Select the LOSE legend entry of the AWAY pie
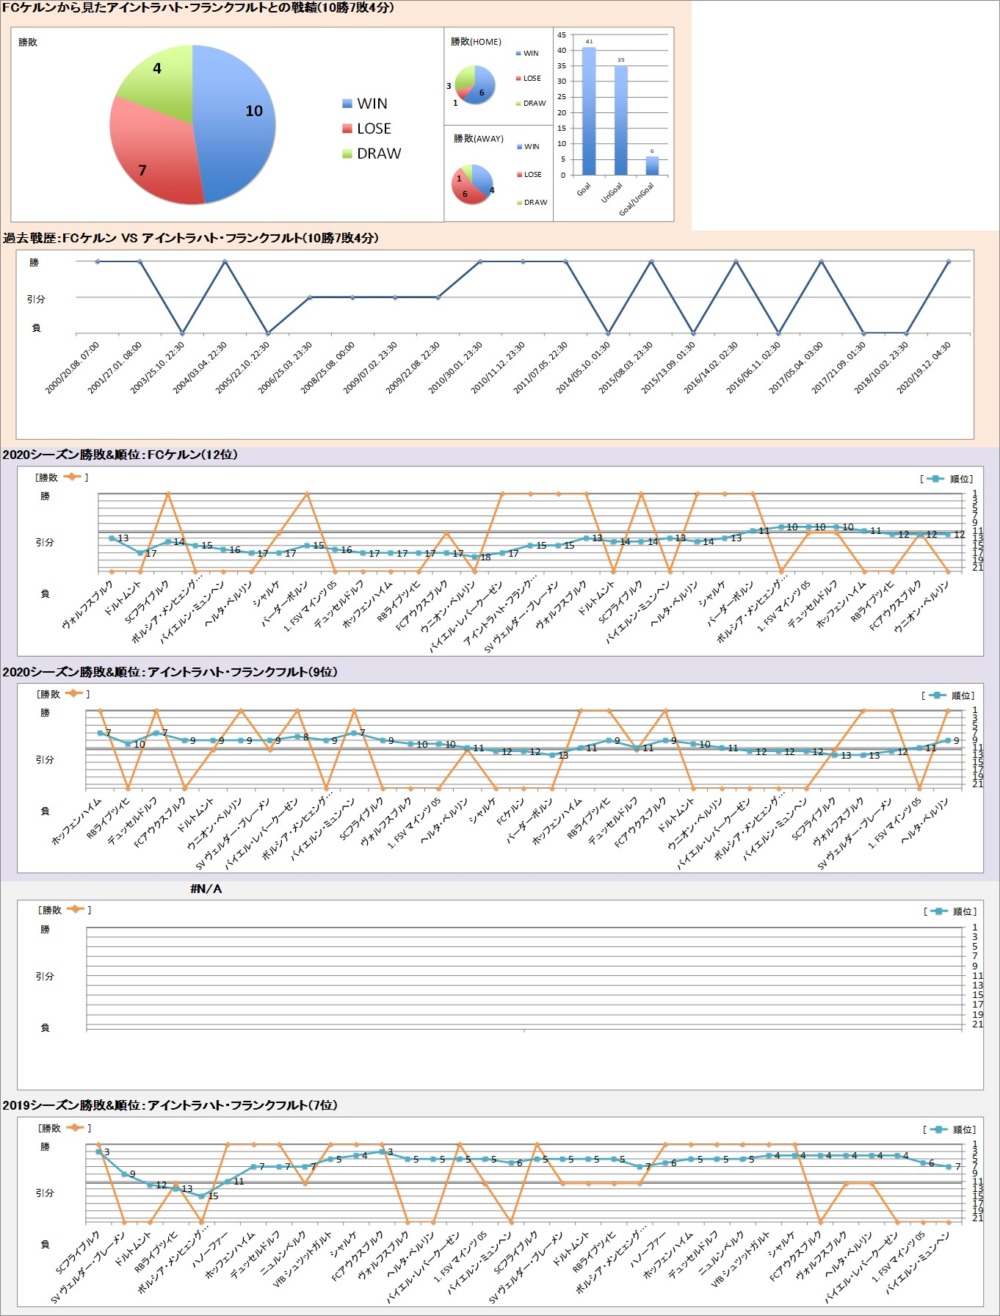The width and height of the screenshot is (1000, 1316). point(531,174)
